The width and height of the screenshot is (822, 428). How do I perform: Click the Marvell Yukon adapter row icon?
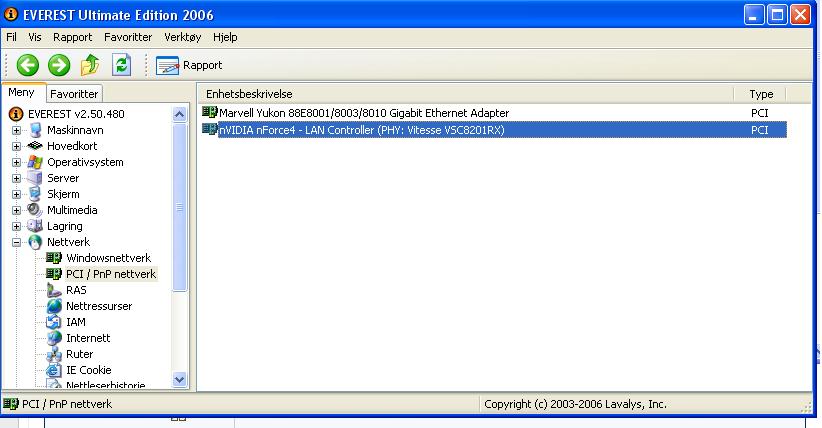(210, 112)
